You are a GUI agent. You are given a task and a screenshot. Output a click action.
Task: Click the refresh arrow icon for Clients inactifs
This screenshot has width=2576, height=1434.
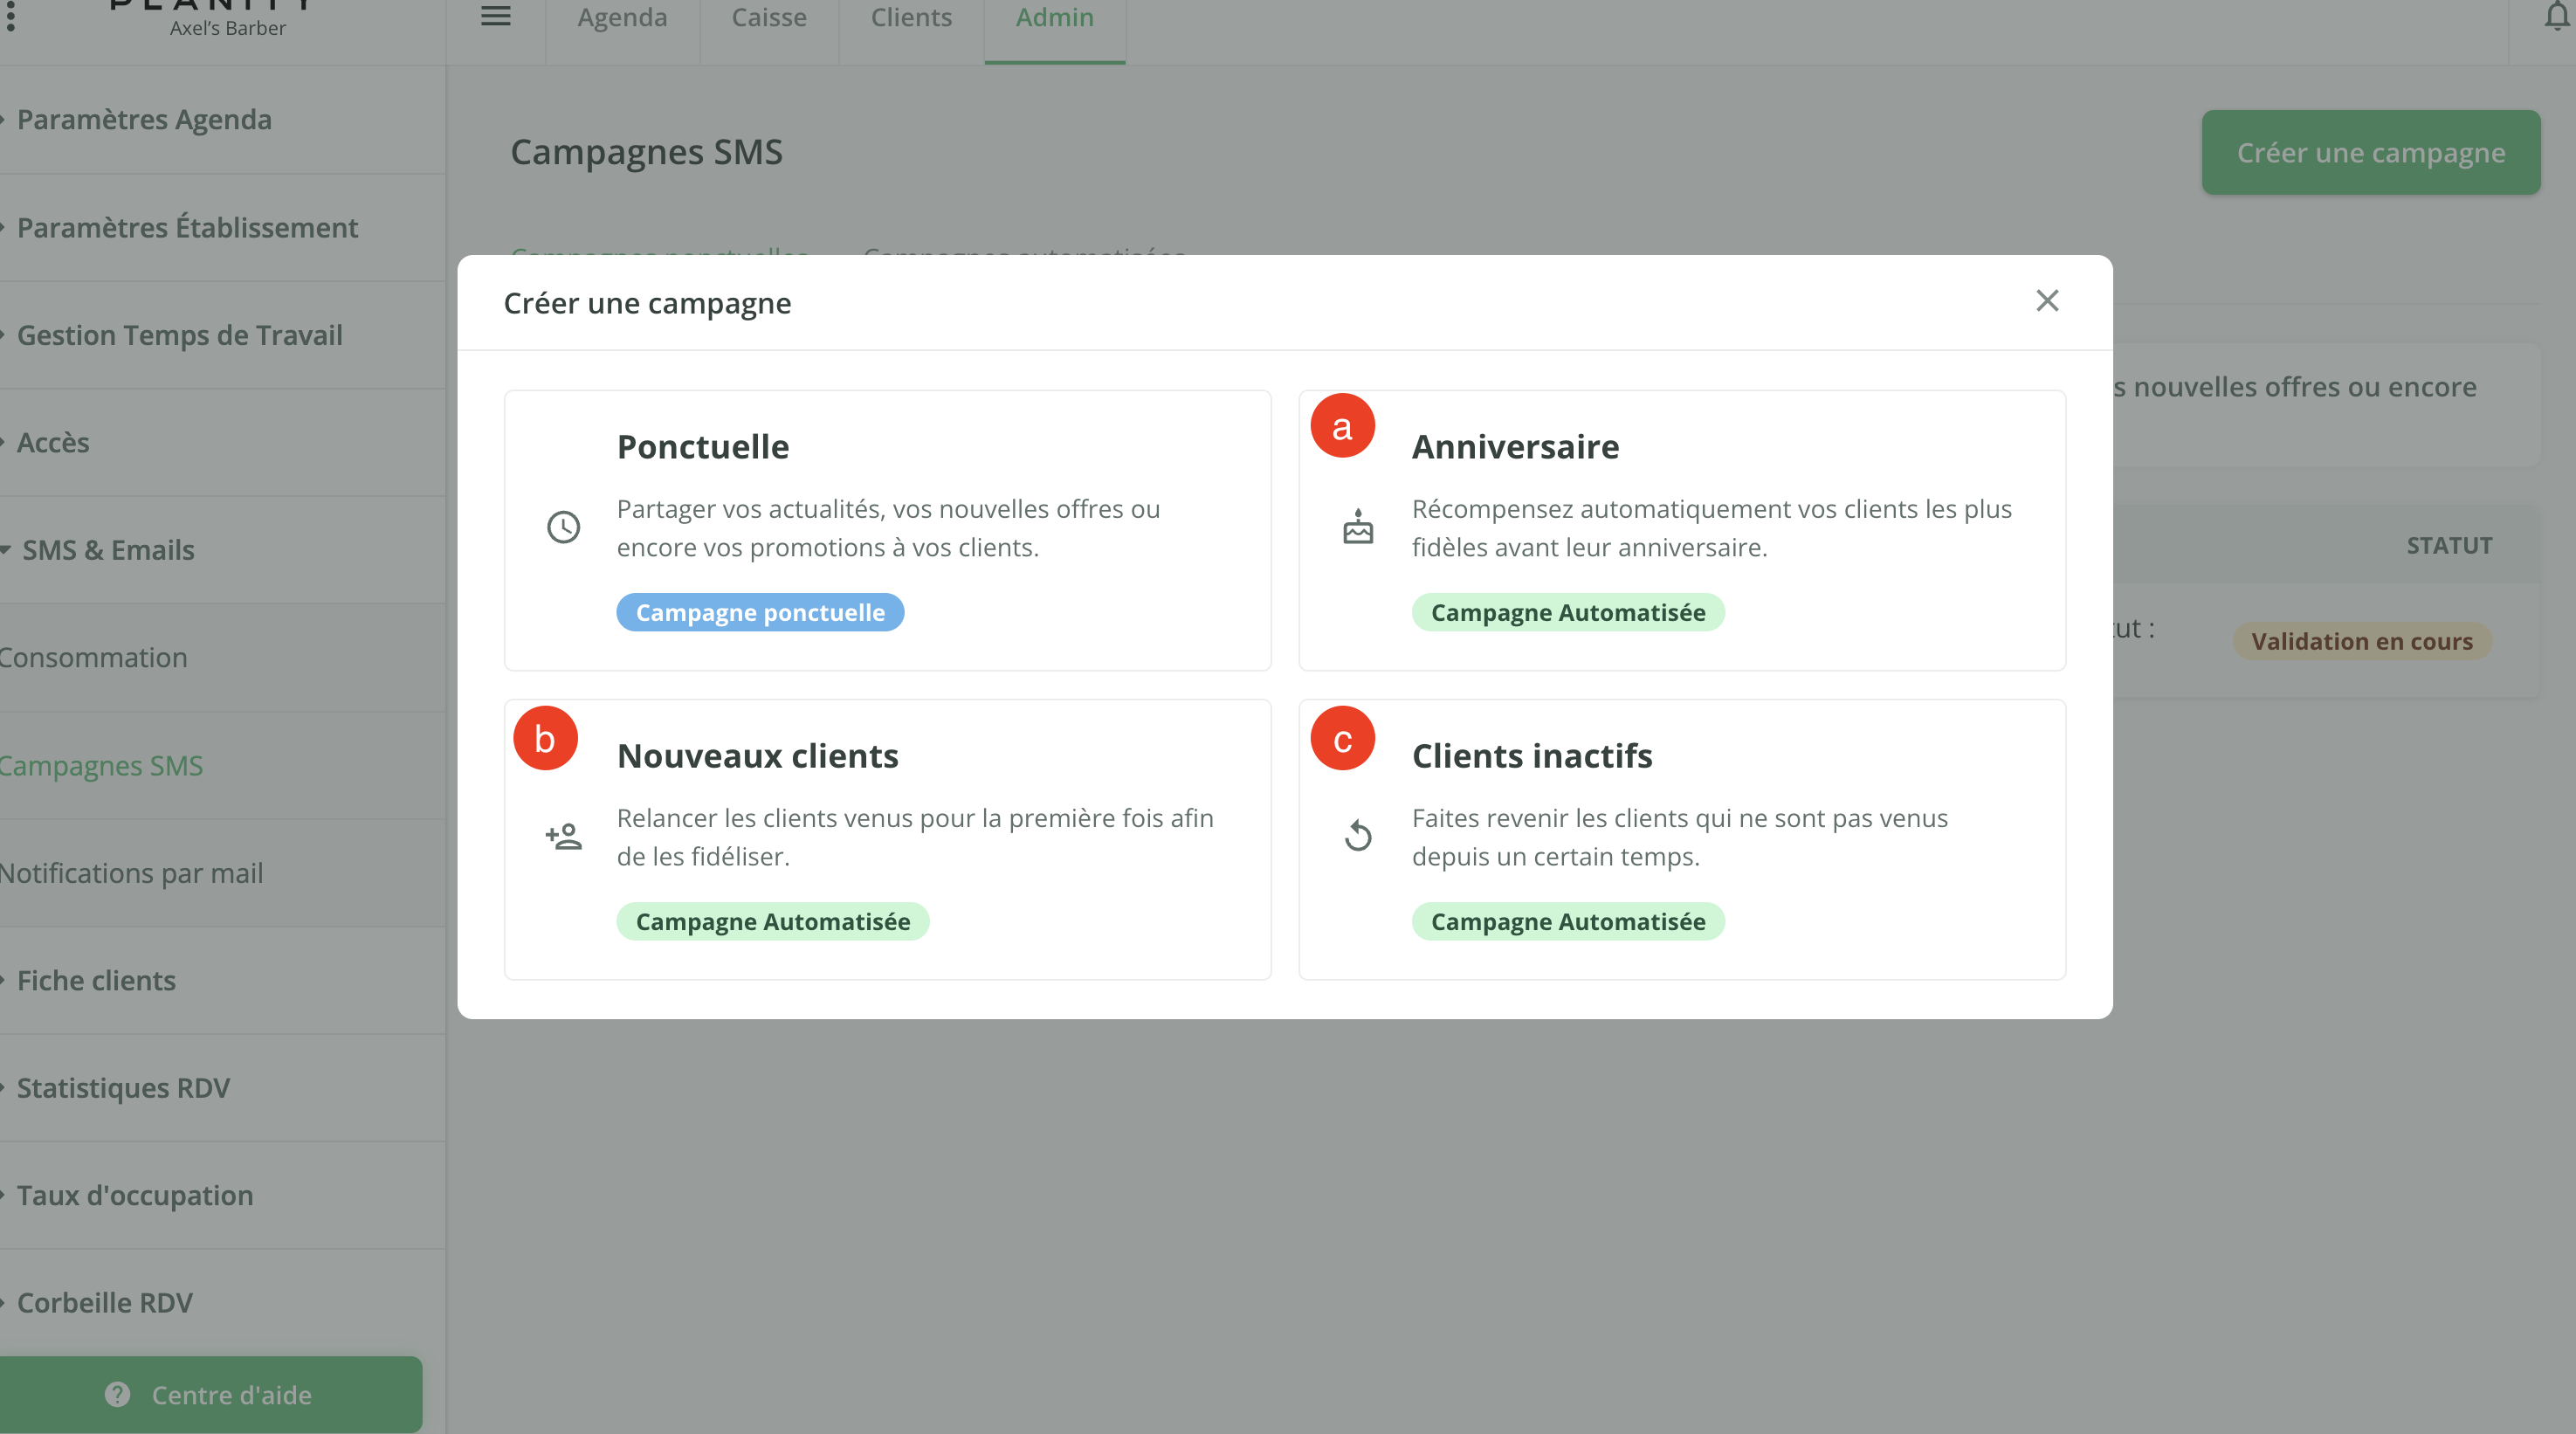(1357, 836)
